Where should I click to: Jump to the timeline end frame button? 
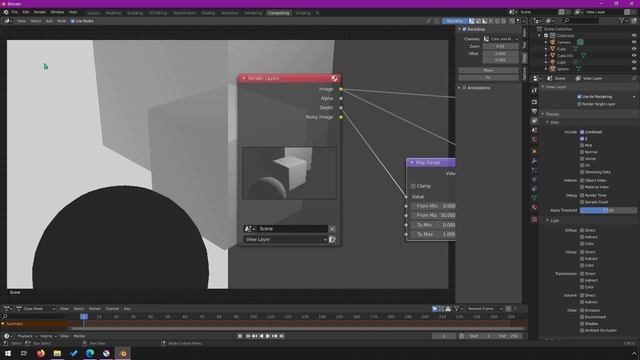pos(281,336)
